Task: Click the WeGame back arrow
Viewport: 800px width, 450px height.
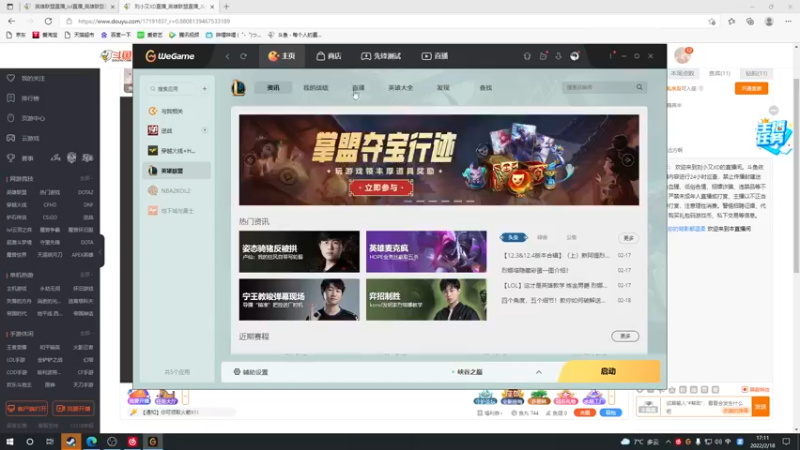Action: pyautogui.click(x=228, y=56)
